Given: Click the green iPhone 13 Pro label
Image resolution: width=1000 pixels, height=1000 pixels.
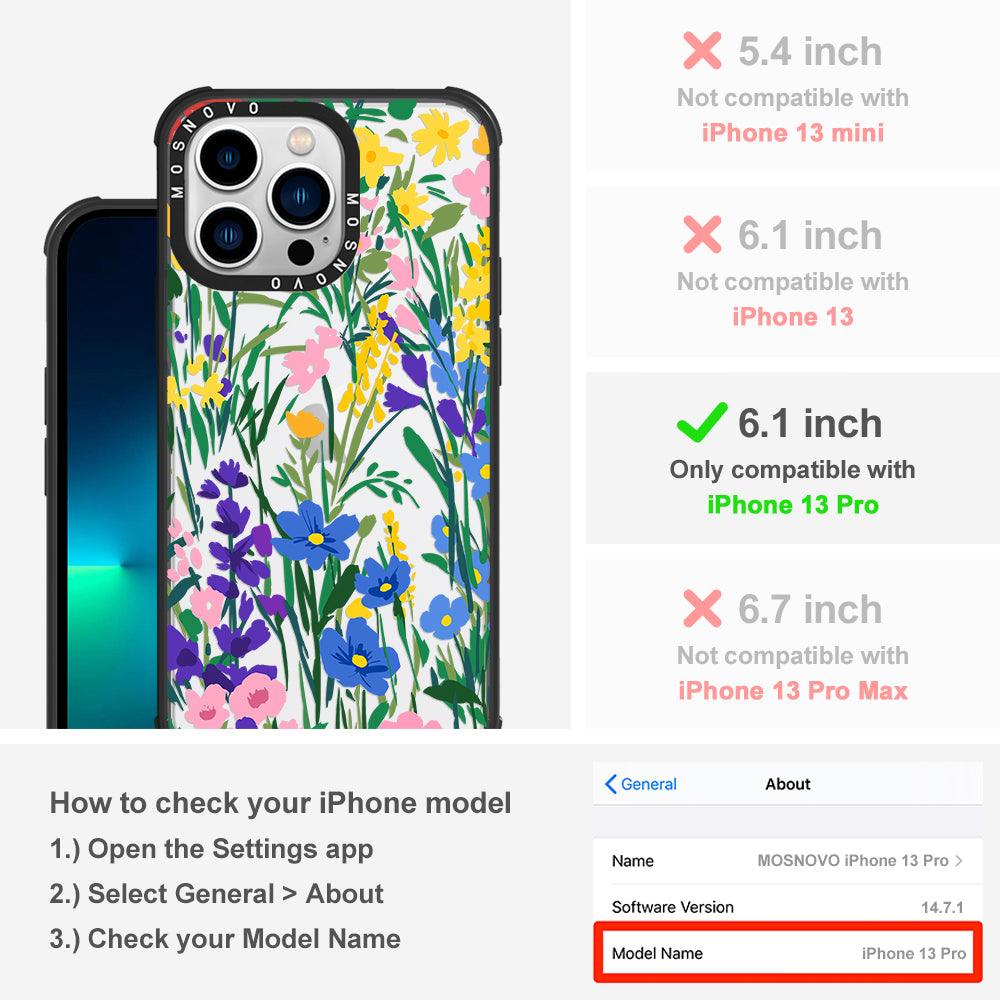Looking at the screenshot, I should [793, 504].
